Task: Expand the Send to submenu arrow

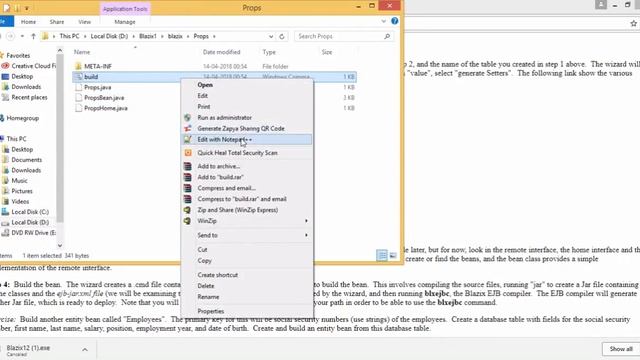Action: 306,235
